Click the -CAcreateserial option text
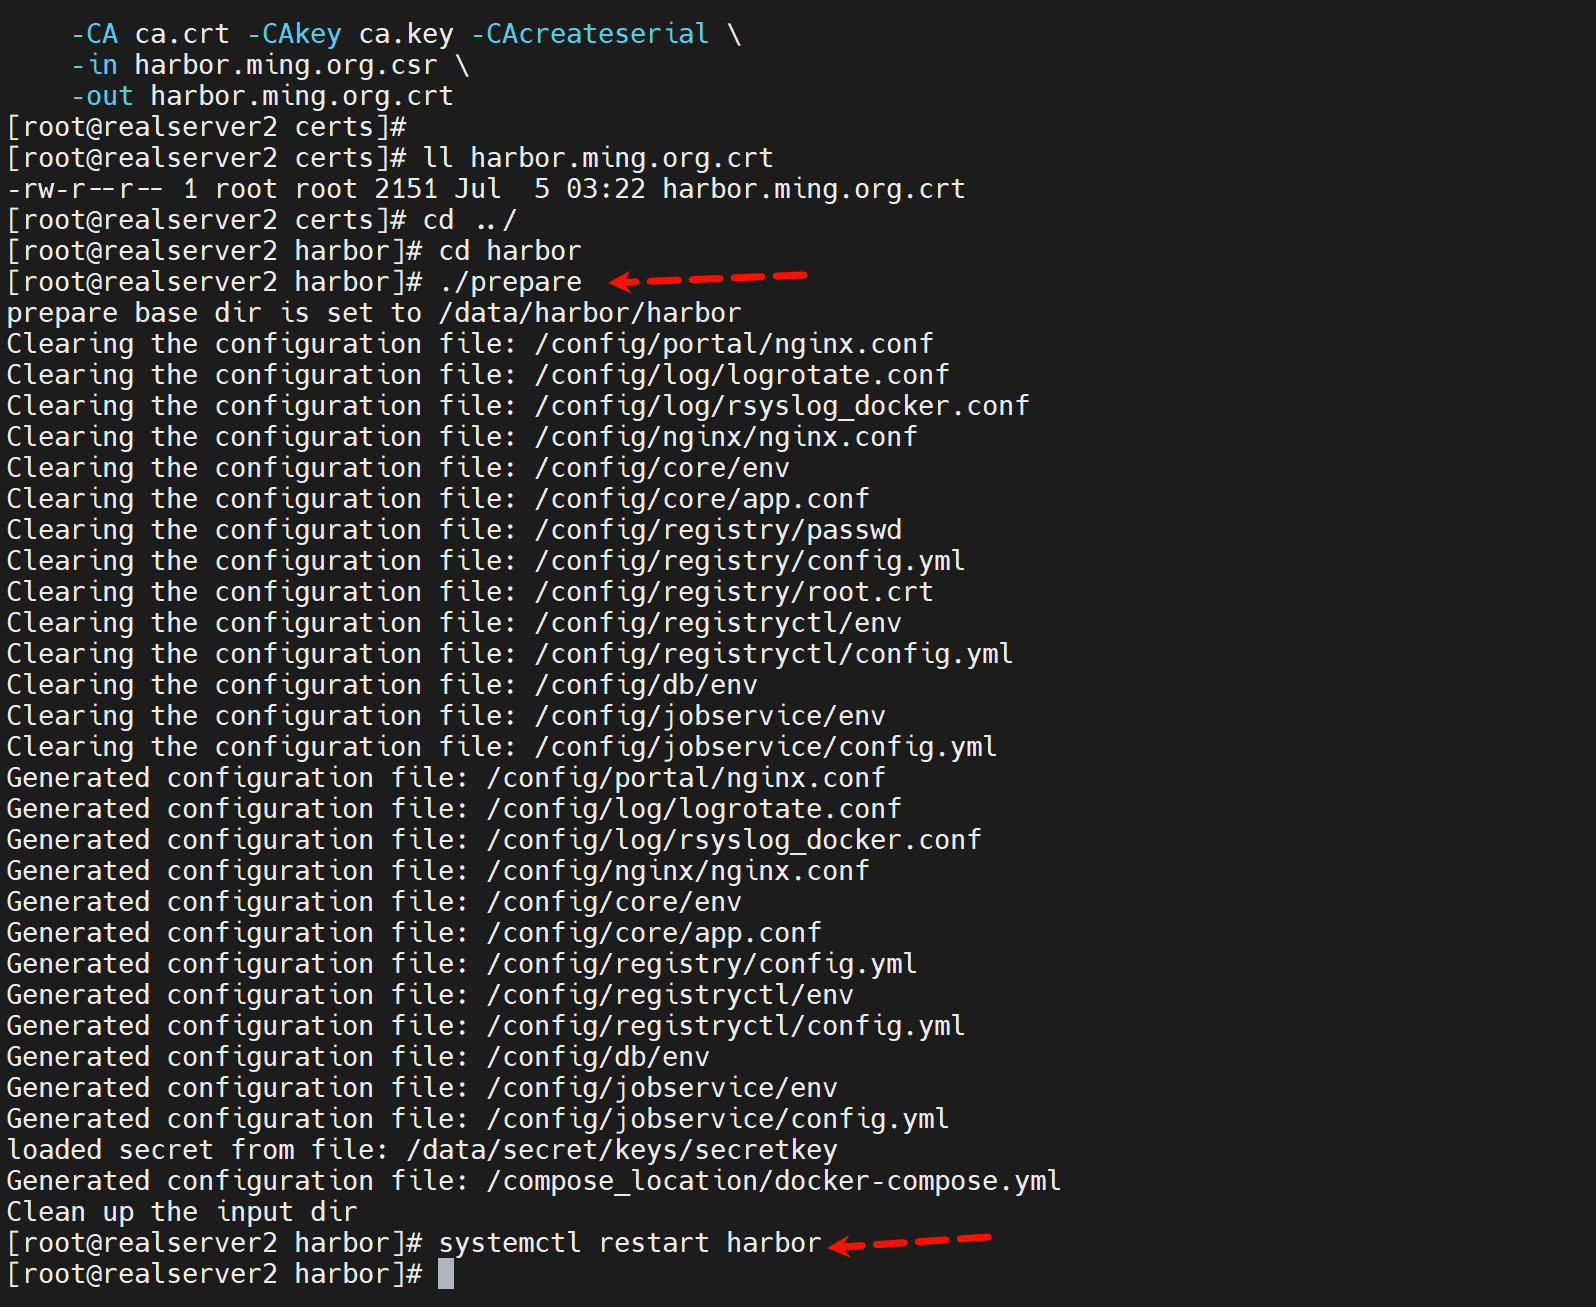The width and height of the screenshot is (1596, 1307). pos(590,34)
